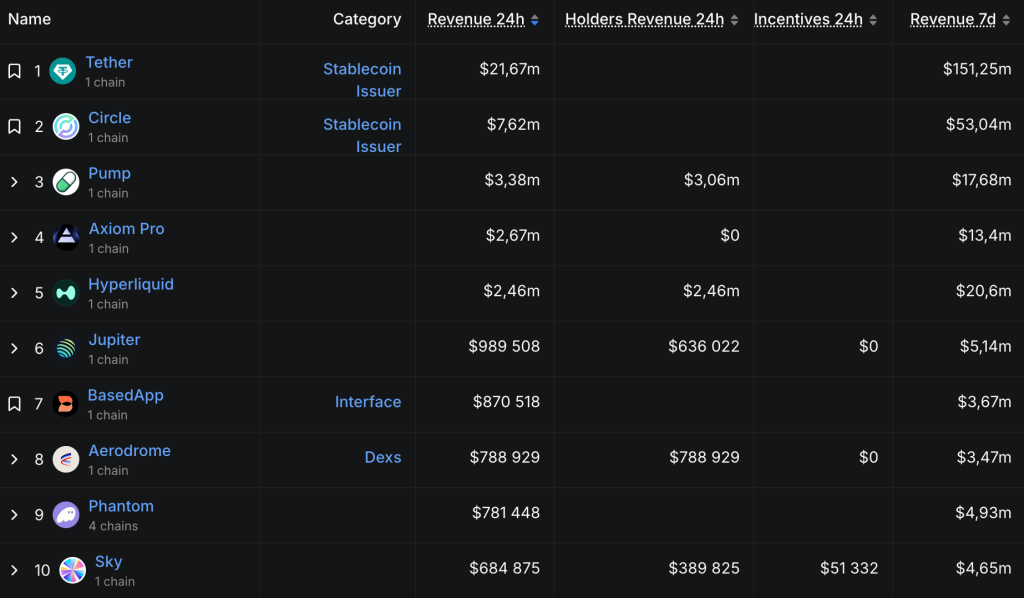Expand the Pump row
This screenshot has height=598, width=1024.
[14, 182]
